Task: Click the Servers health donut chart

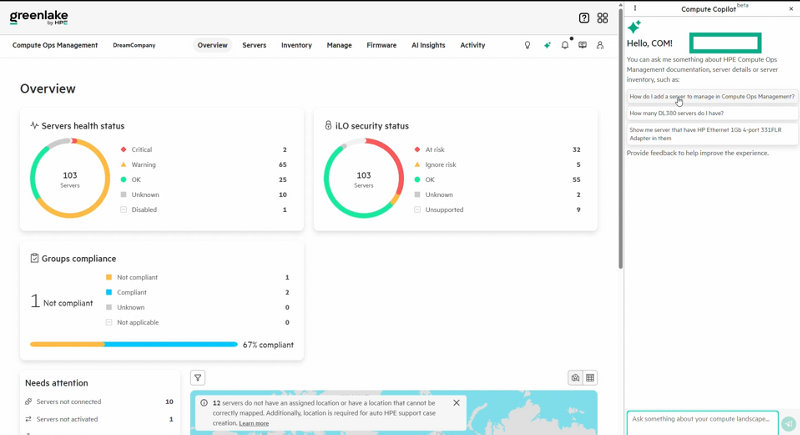Action: [x=70, y=178]
